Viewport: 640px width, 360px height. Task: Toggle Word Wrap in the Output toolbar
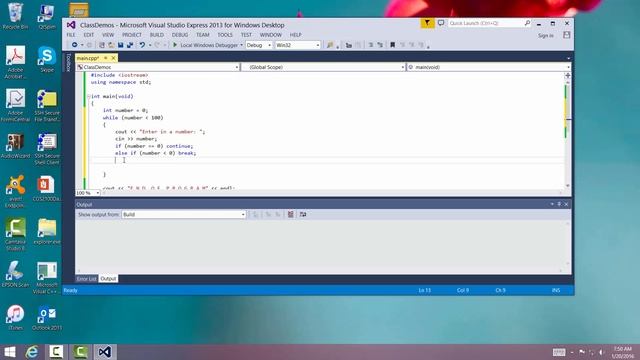(303, 214)
